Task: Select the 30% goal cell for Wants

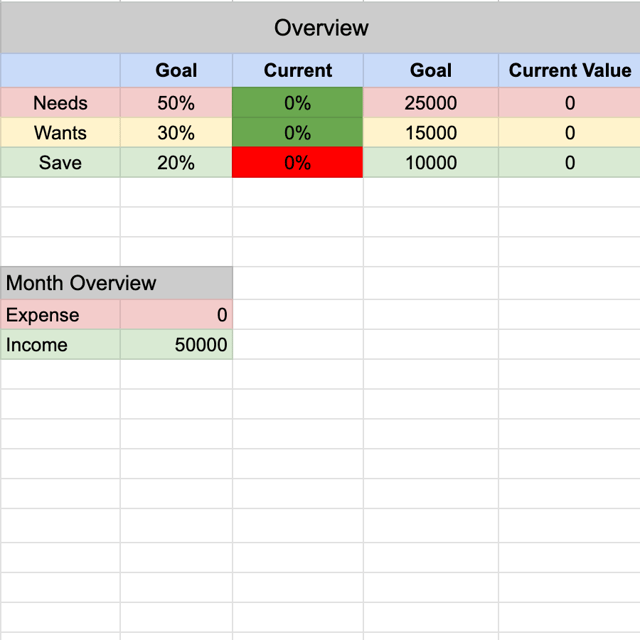Action: pyautogui.click(x=176, y=133)
